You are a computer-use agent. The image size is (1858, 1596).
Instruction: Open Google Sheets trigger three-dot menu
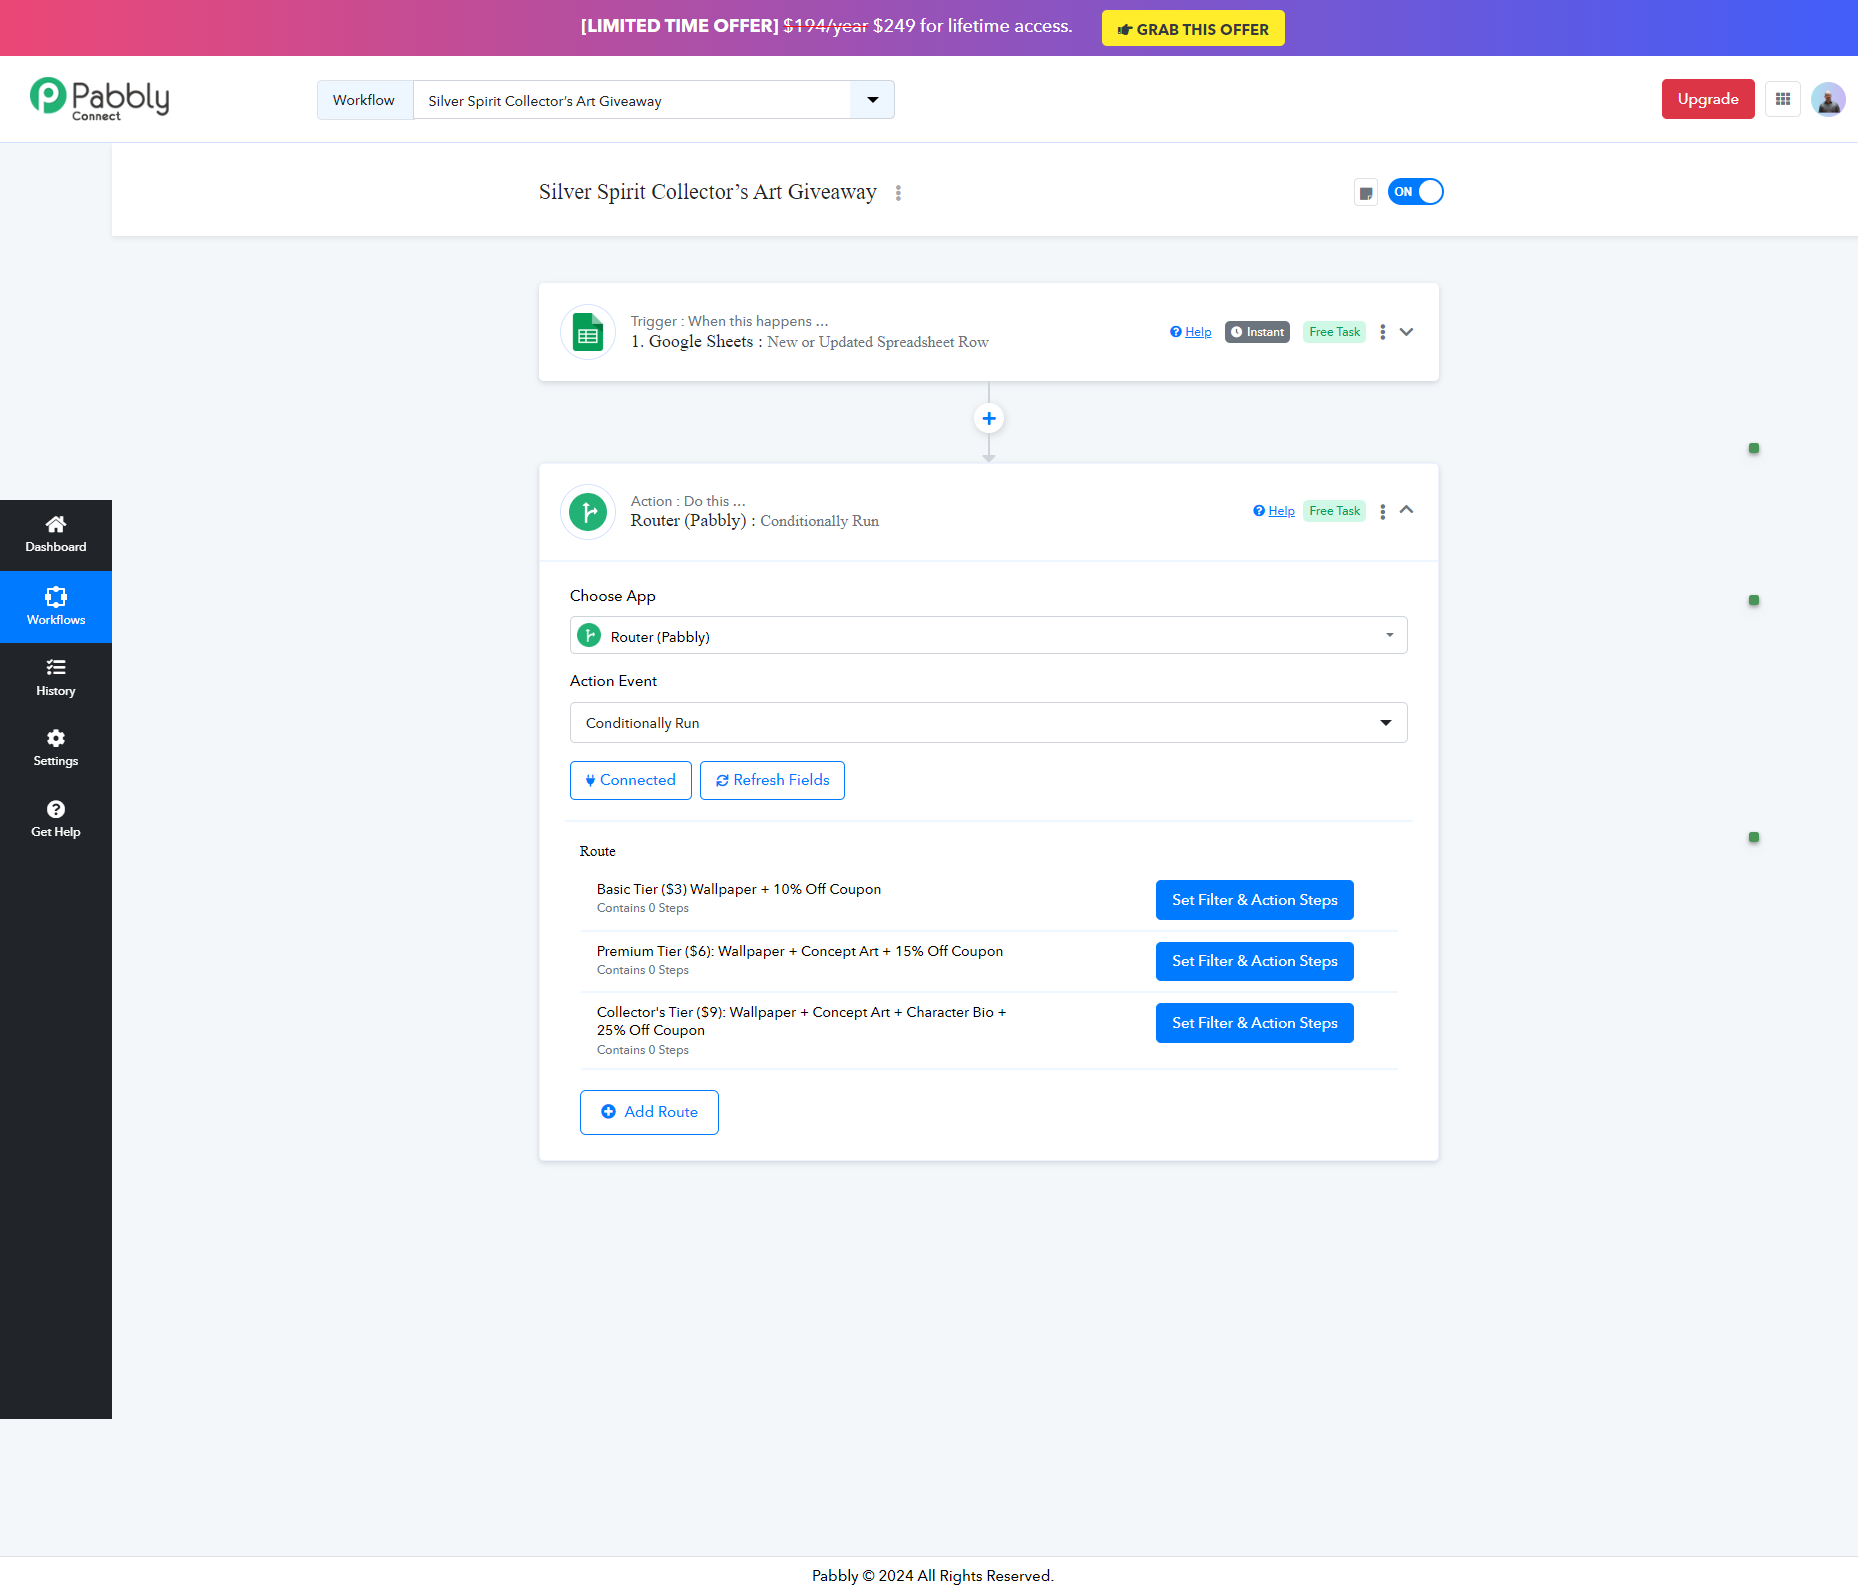(1383, 332)
